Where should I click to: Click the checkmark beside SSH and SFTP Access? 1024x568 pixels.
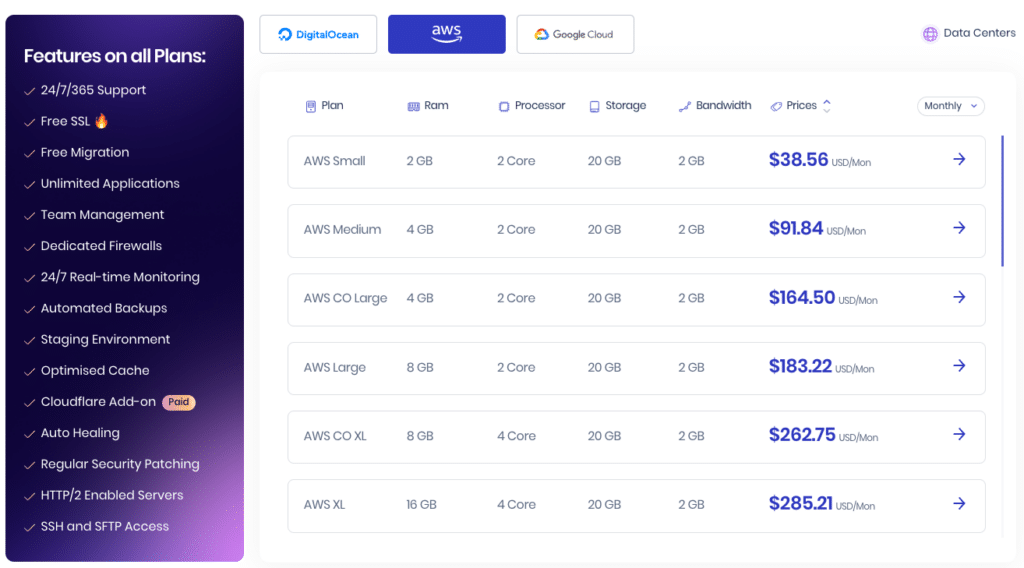[x=29, y=528]
